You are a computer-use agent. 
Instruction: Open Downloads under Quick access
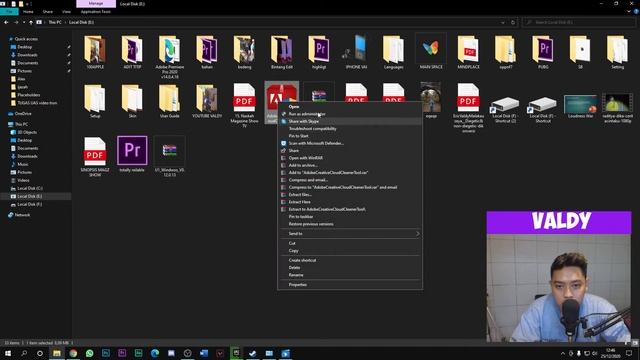click(27, 55)
